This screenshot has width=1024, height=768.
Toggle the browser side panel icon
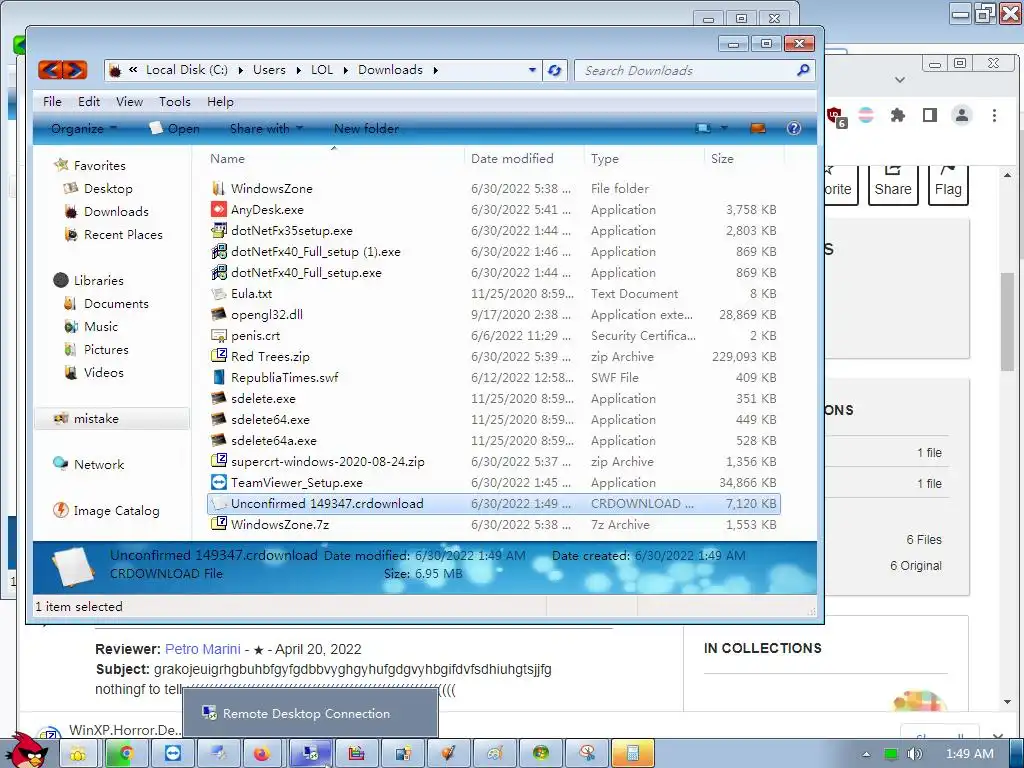click(x=930, y=116)
